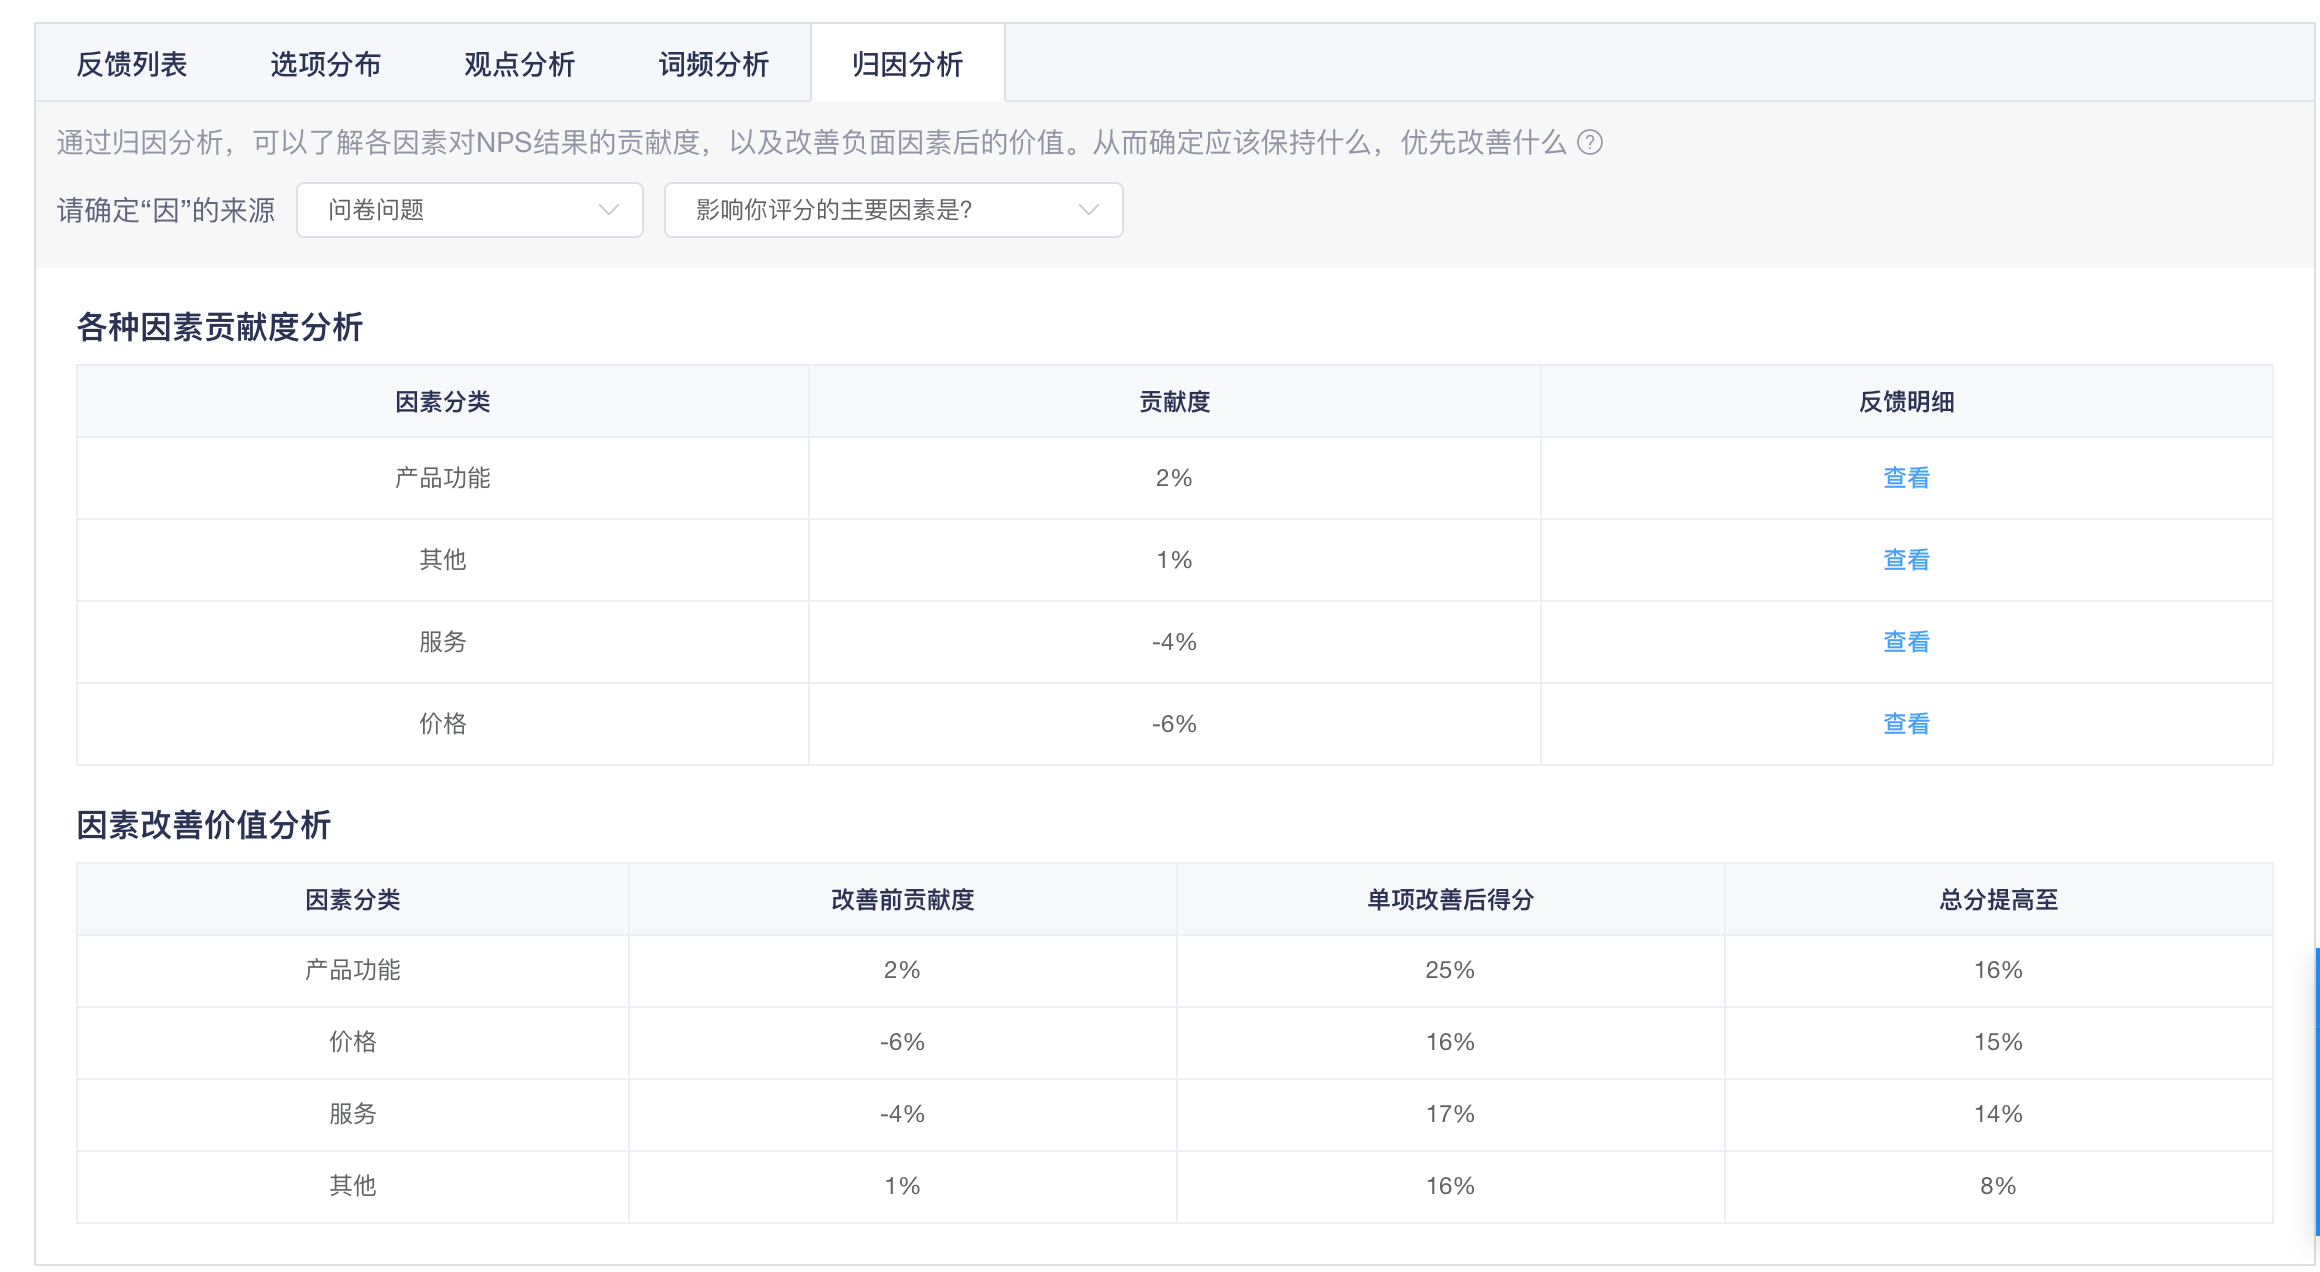Select the 词频分析 tab
The height and width of the screenshot is (1272, 2320).
point(714,65)
